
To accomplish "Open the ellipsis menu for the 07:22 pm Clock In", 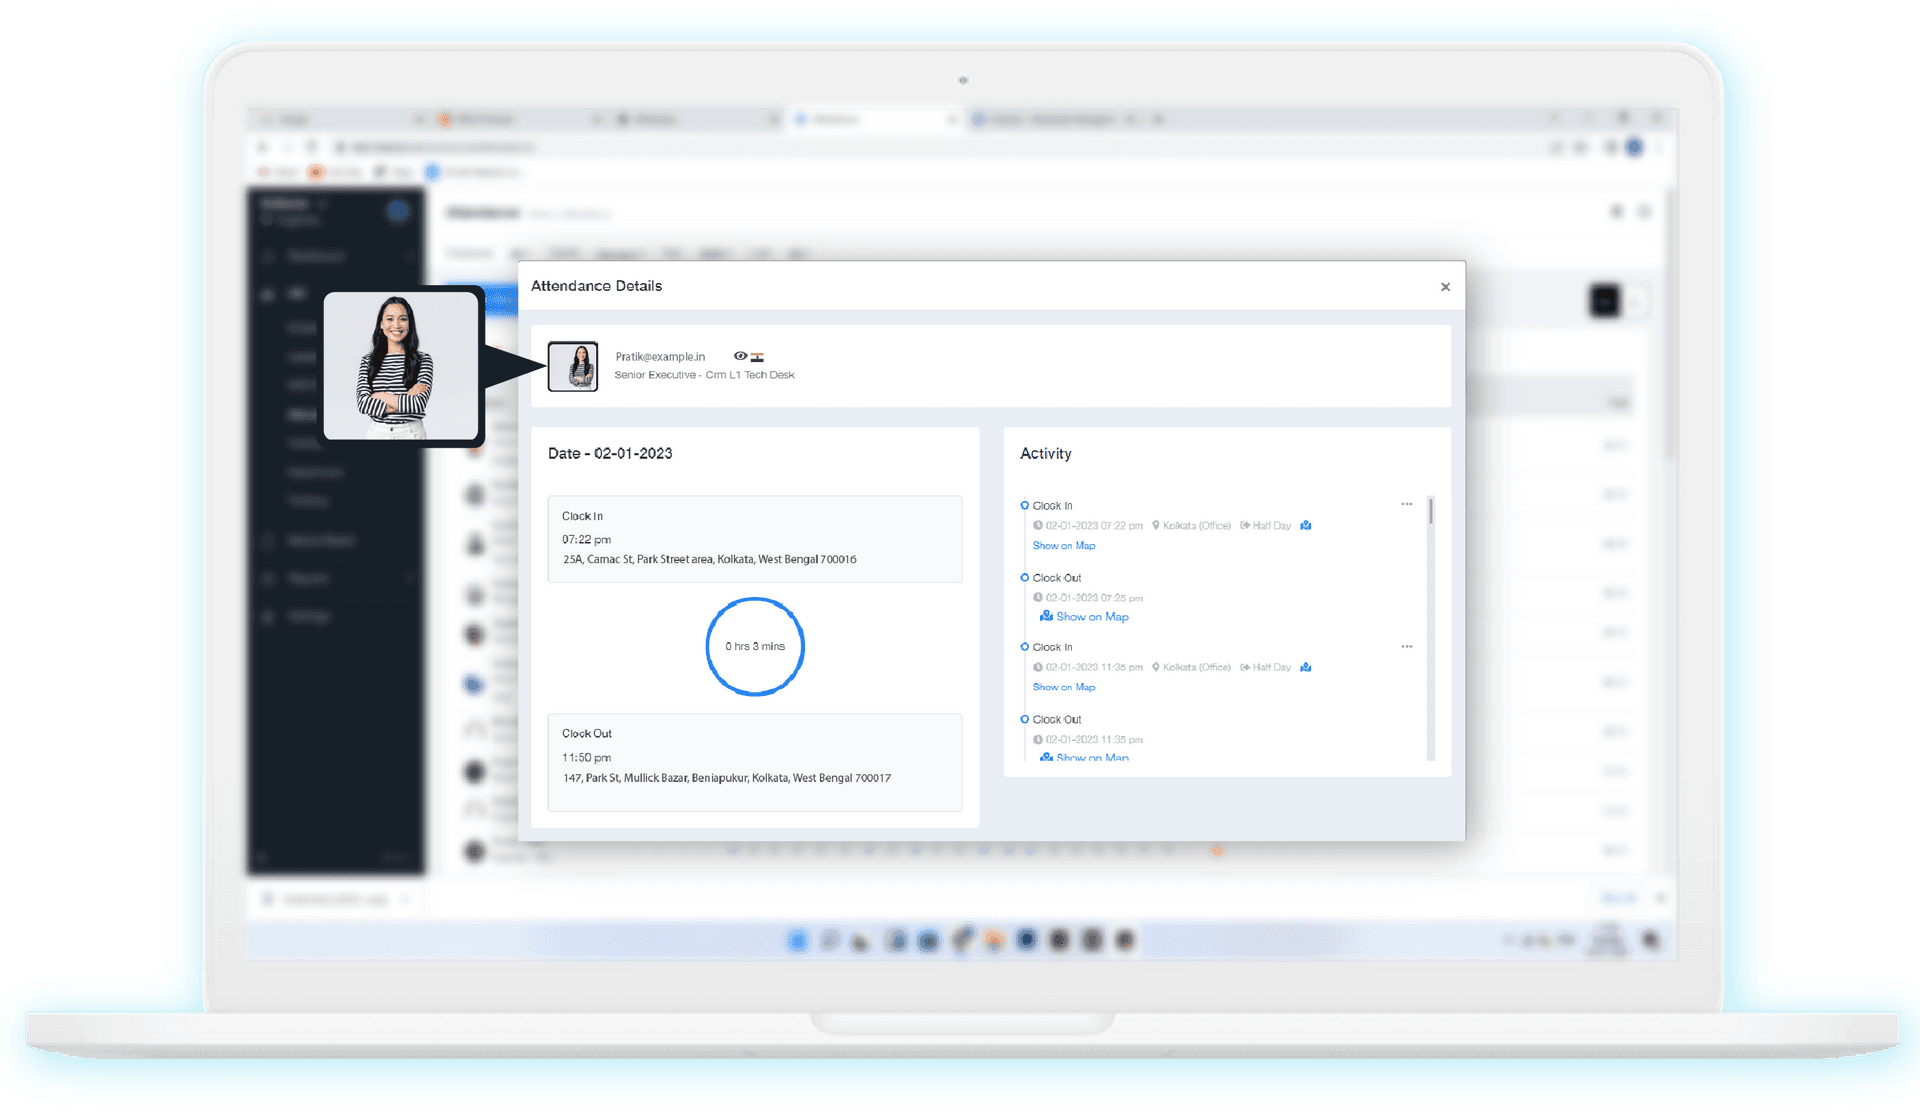I will coord(1407,504).
